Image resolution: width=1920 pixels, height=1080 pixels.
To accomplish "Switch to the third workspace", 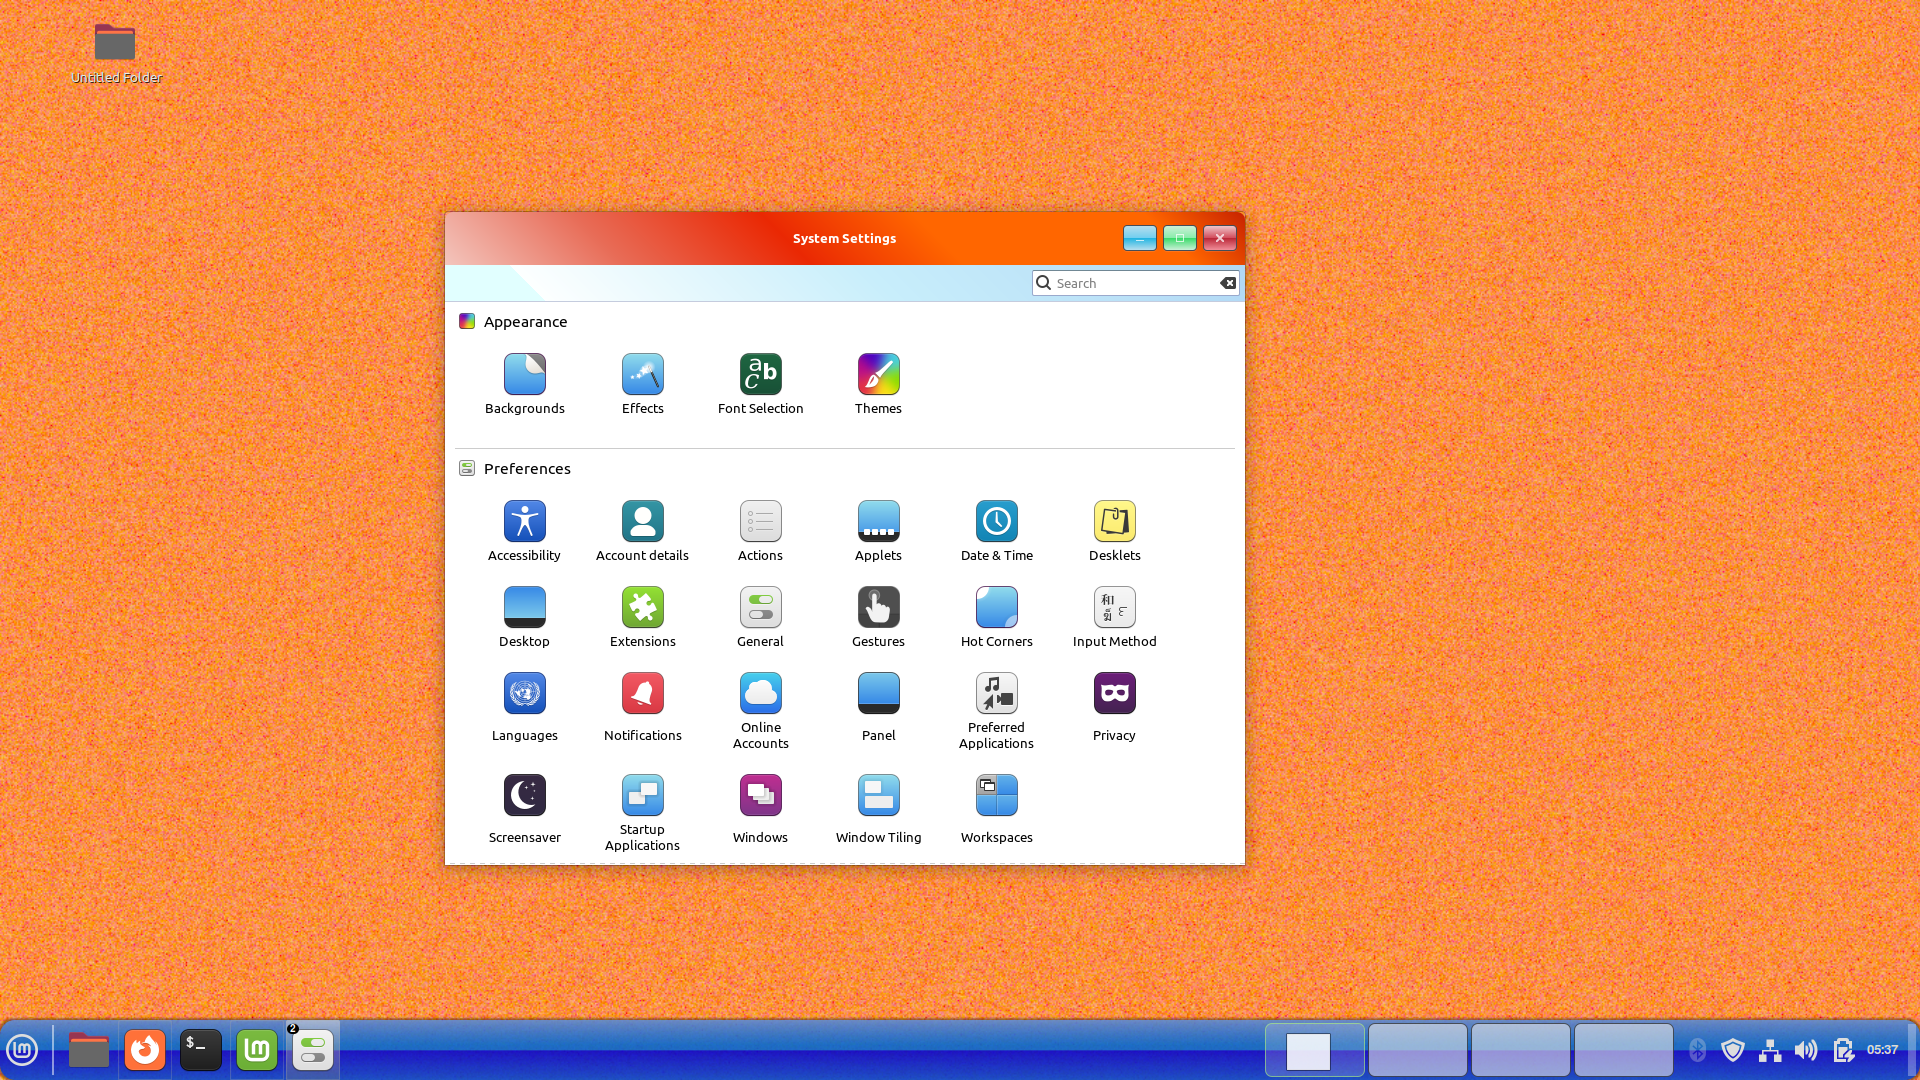I will point(1521,1050).
